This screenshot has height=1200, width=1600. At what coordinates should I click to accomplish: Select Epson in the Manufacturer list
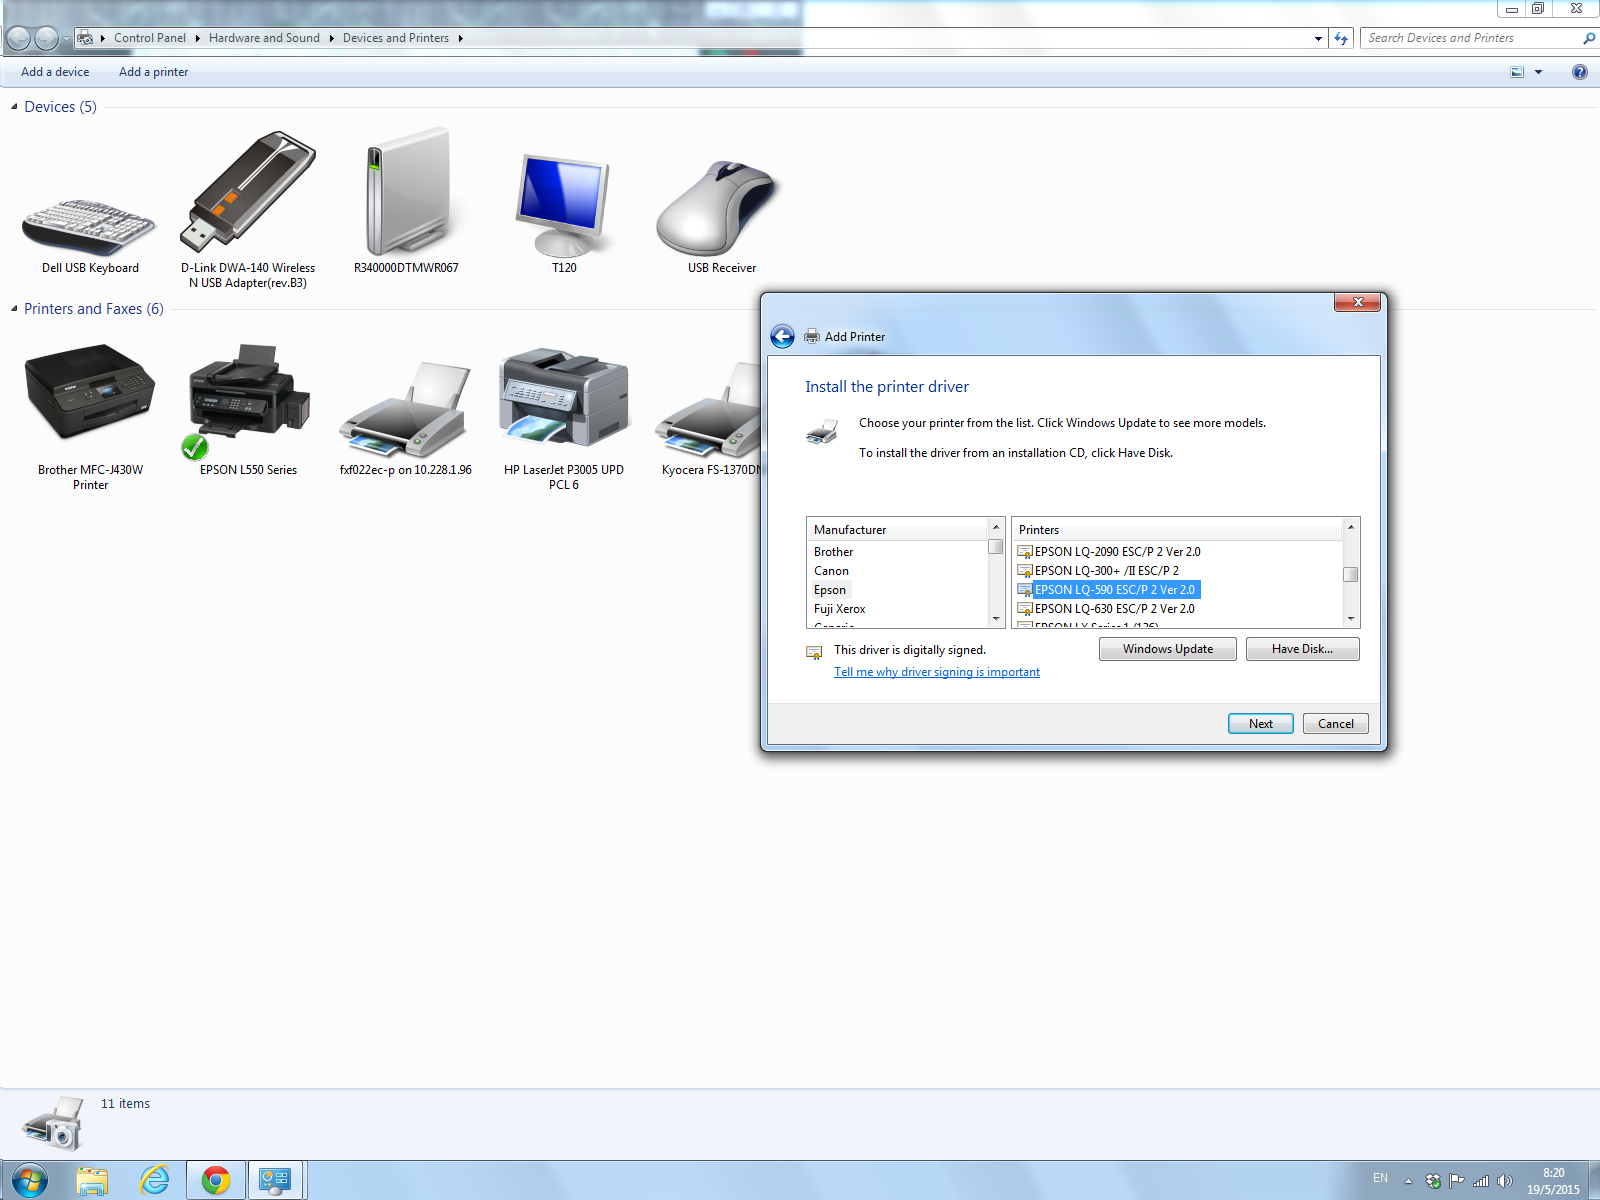click(x=830, y=590)
